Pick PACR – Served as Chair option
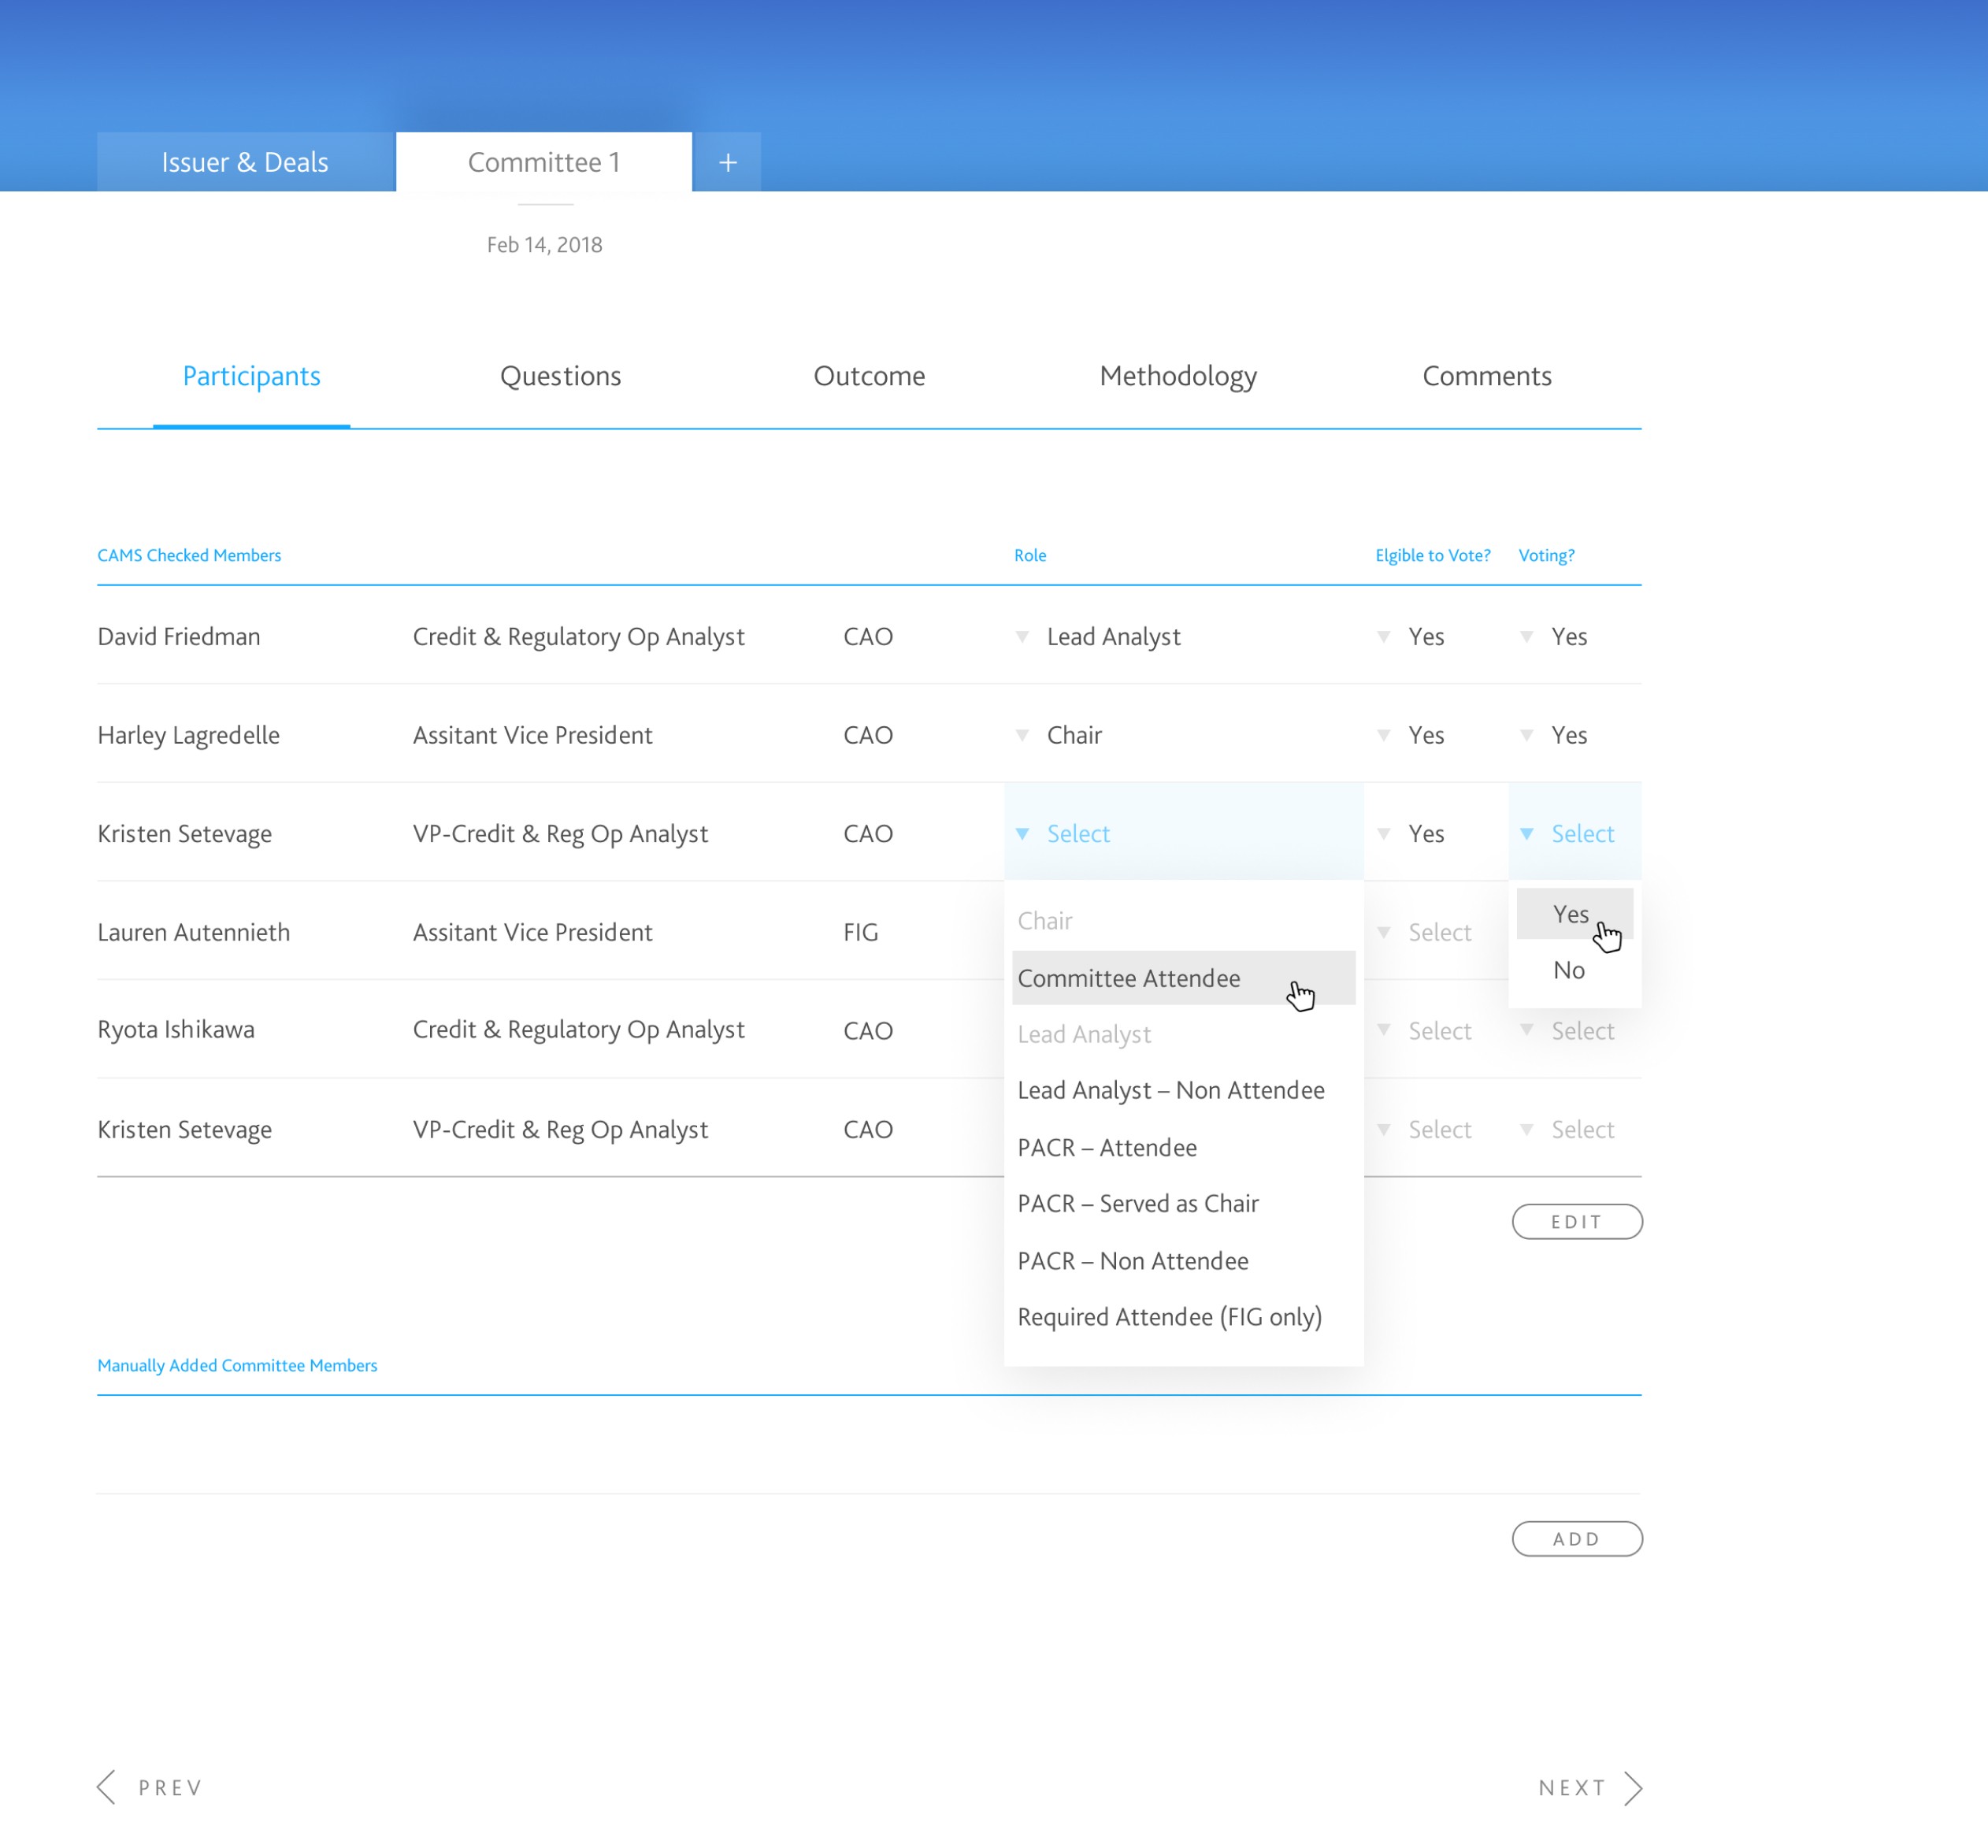This screenshot has width=1988, height=1848. pos(1137,1203)
